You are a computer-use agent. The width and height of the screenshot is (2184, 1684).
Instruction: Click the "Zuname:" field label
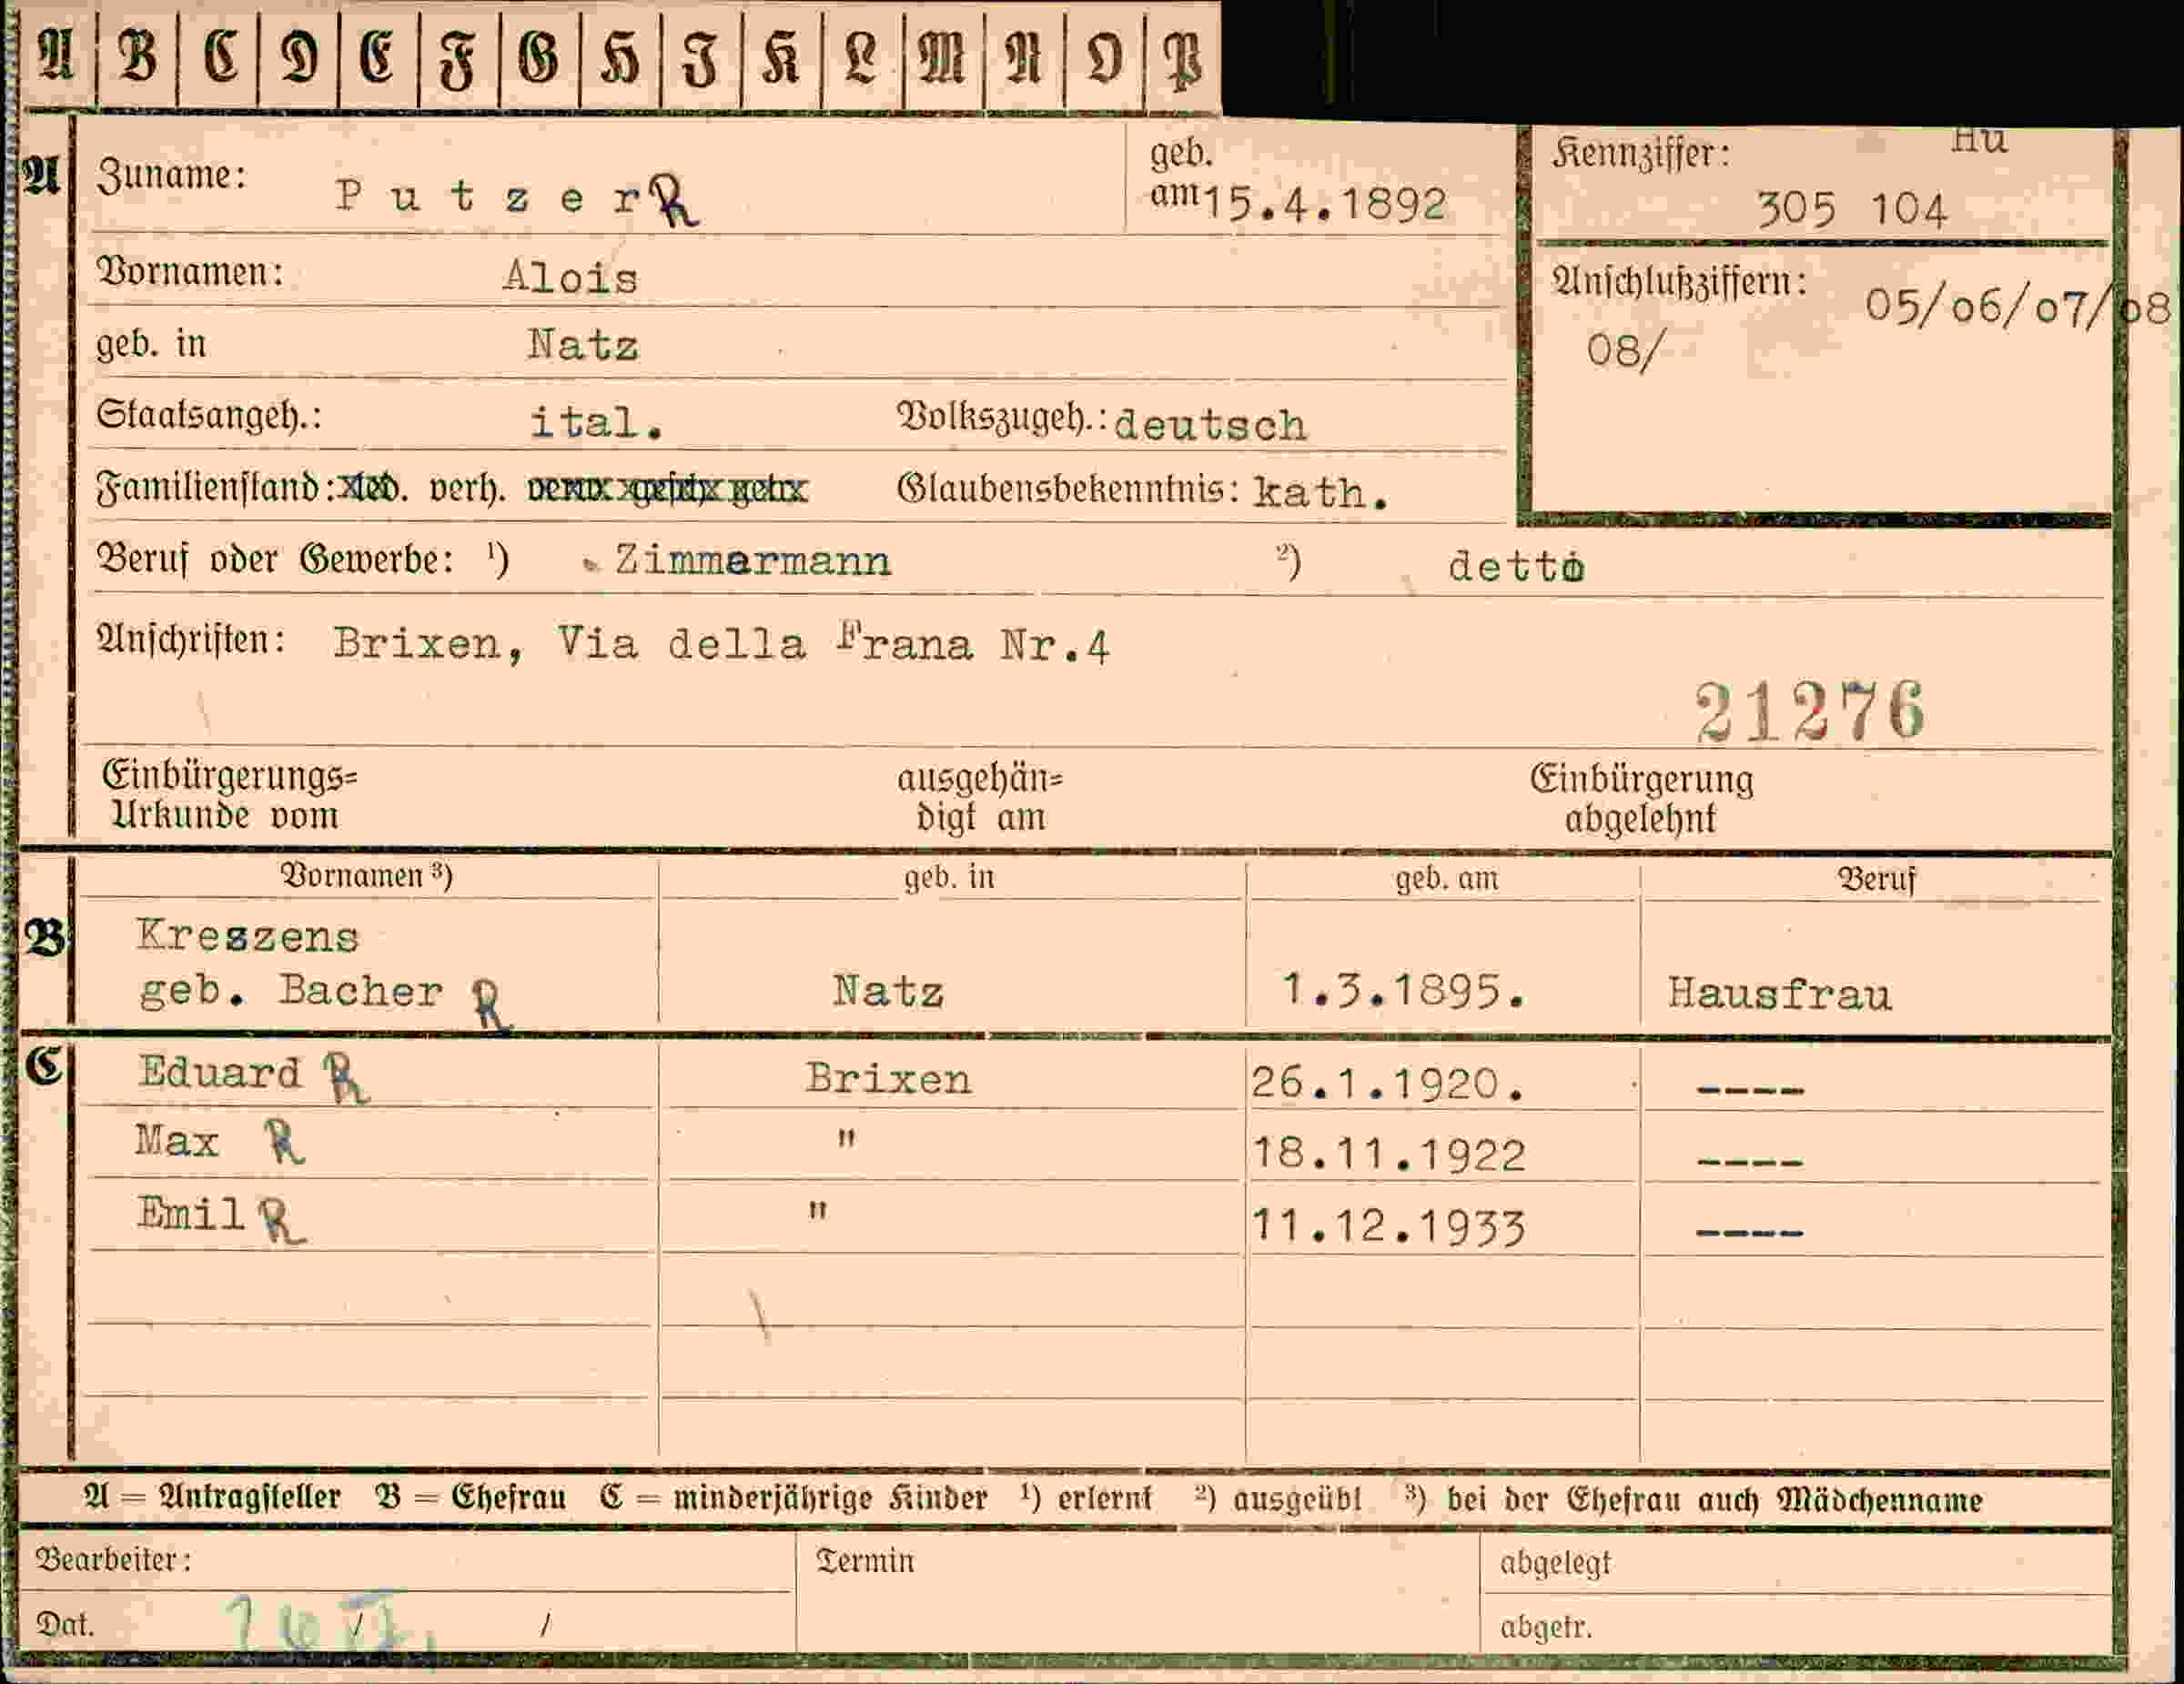172,176
